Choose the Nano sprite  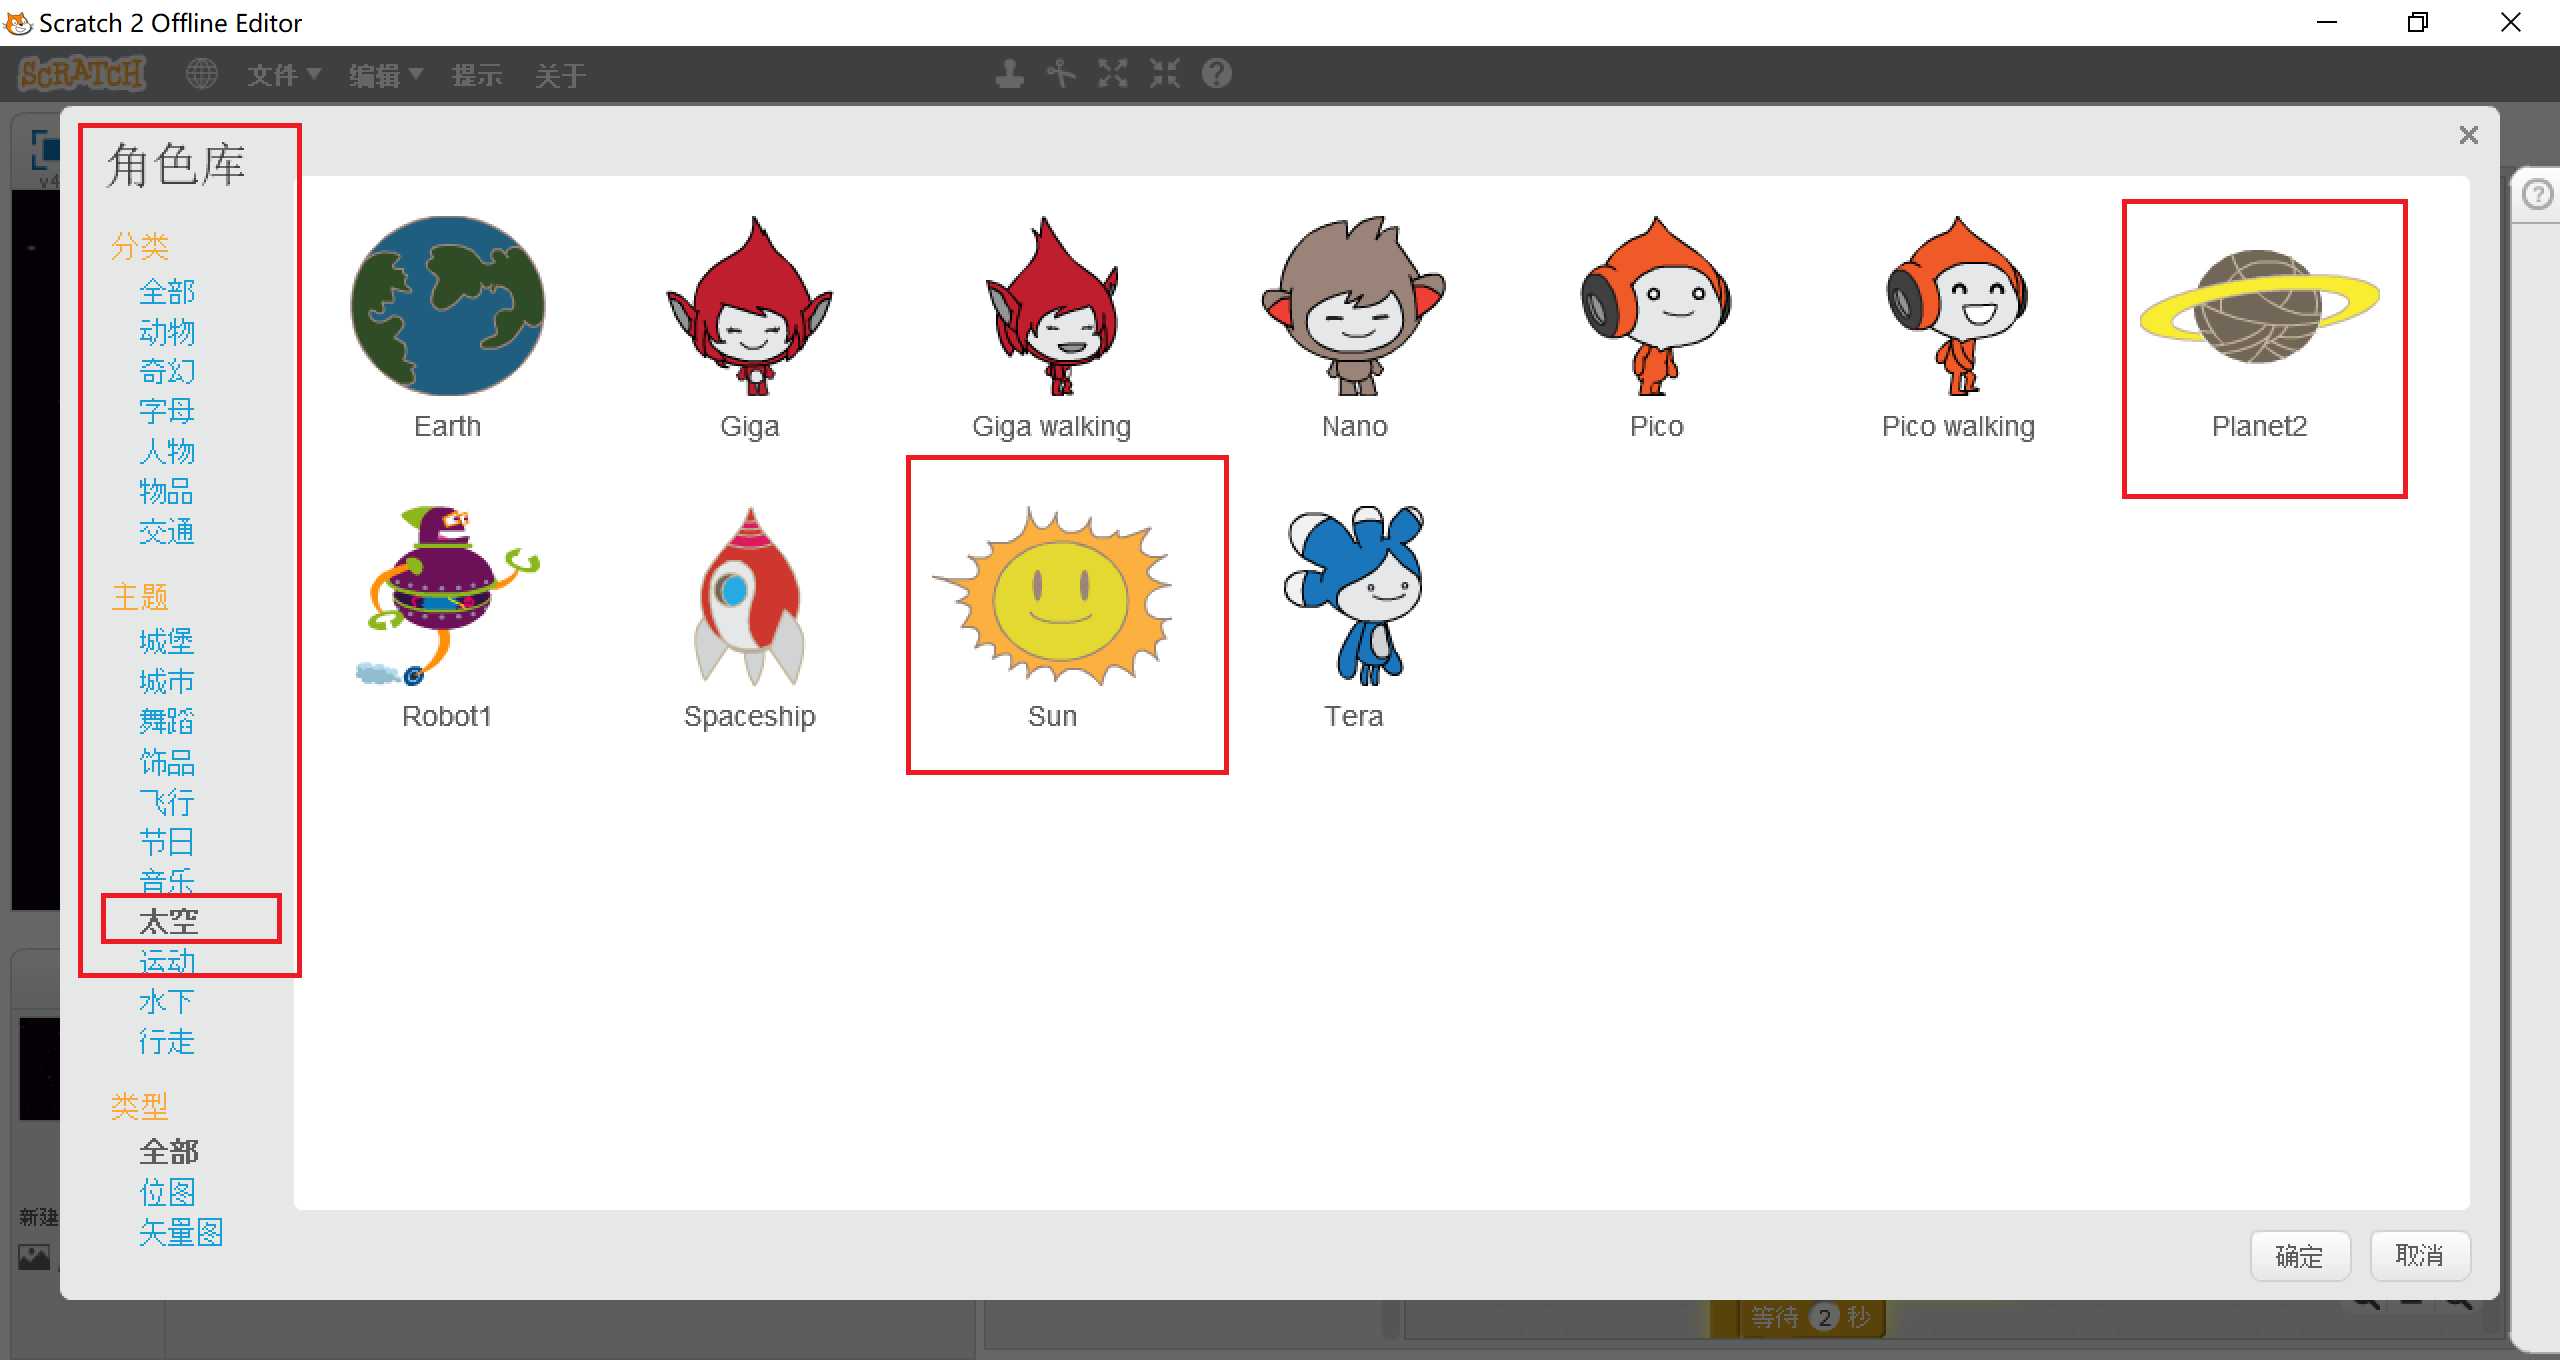tap(1354, 306)
